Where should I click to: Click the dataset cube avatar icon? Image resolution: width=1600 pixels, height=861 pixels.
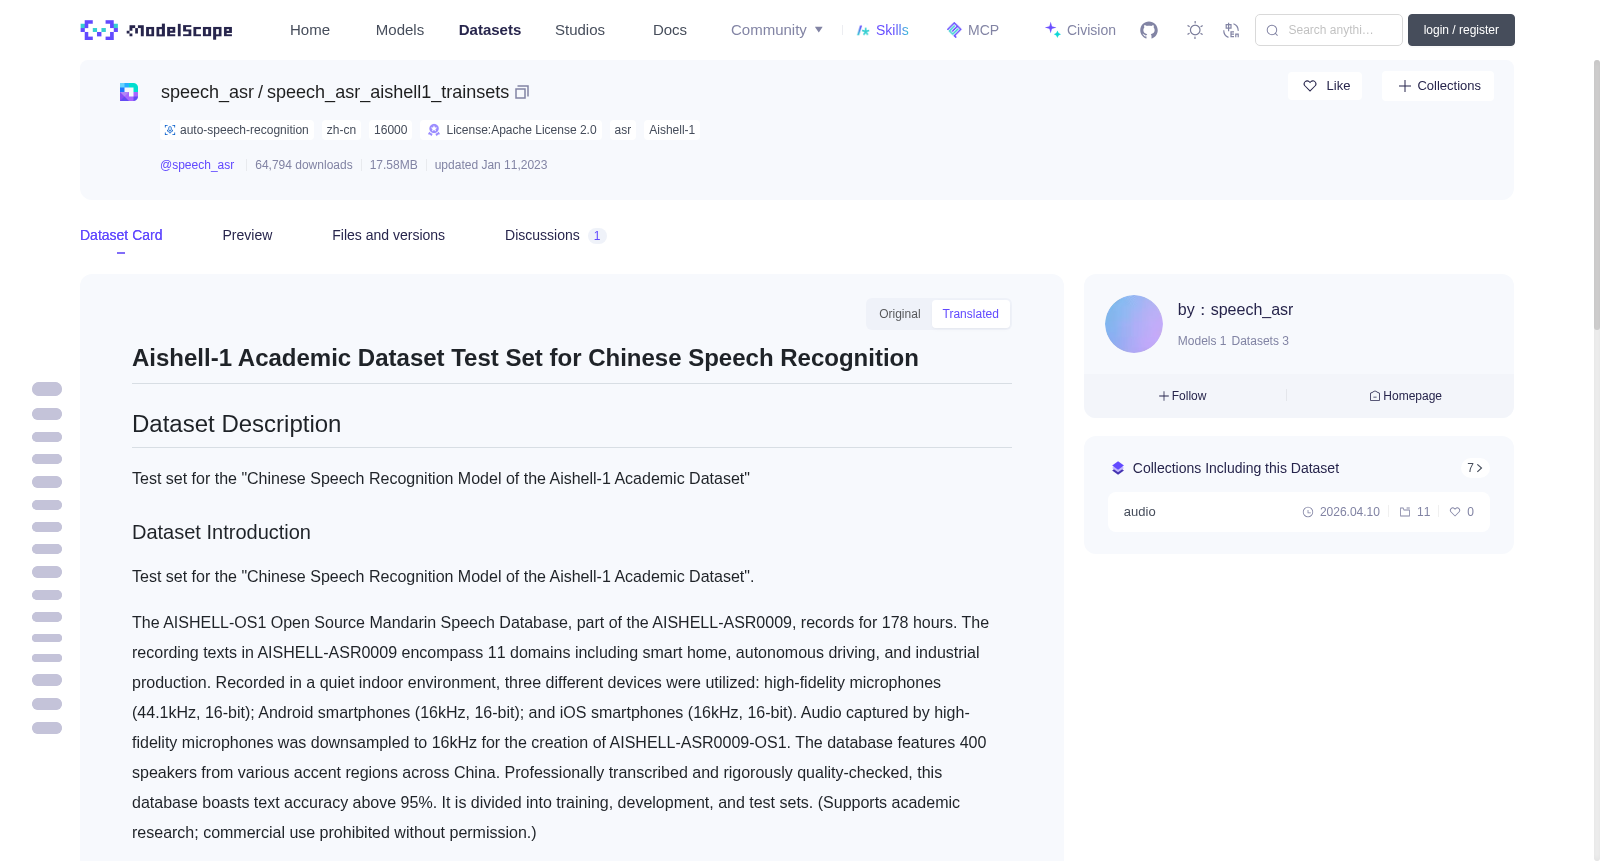pyautogui.click(x=129, y=92)
